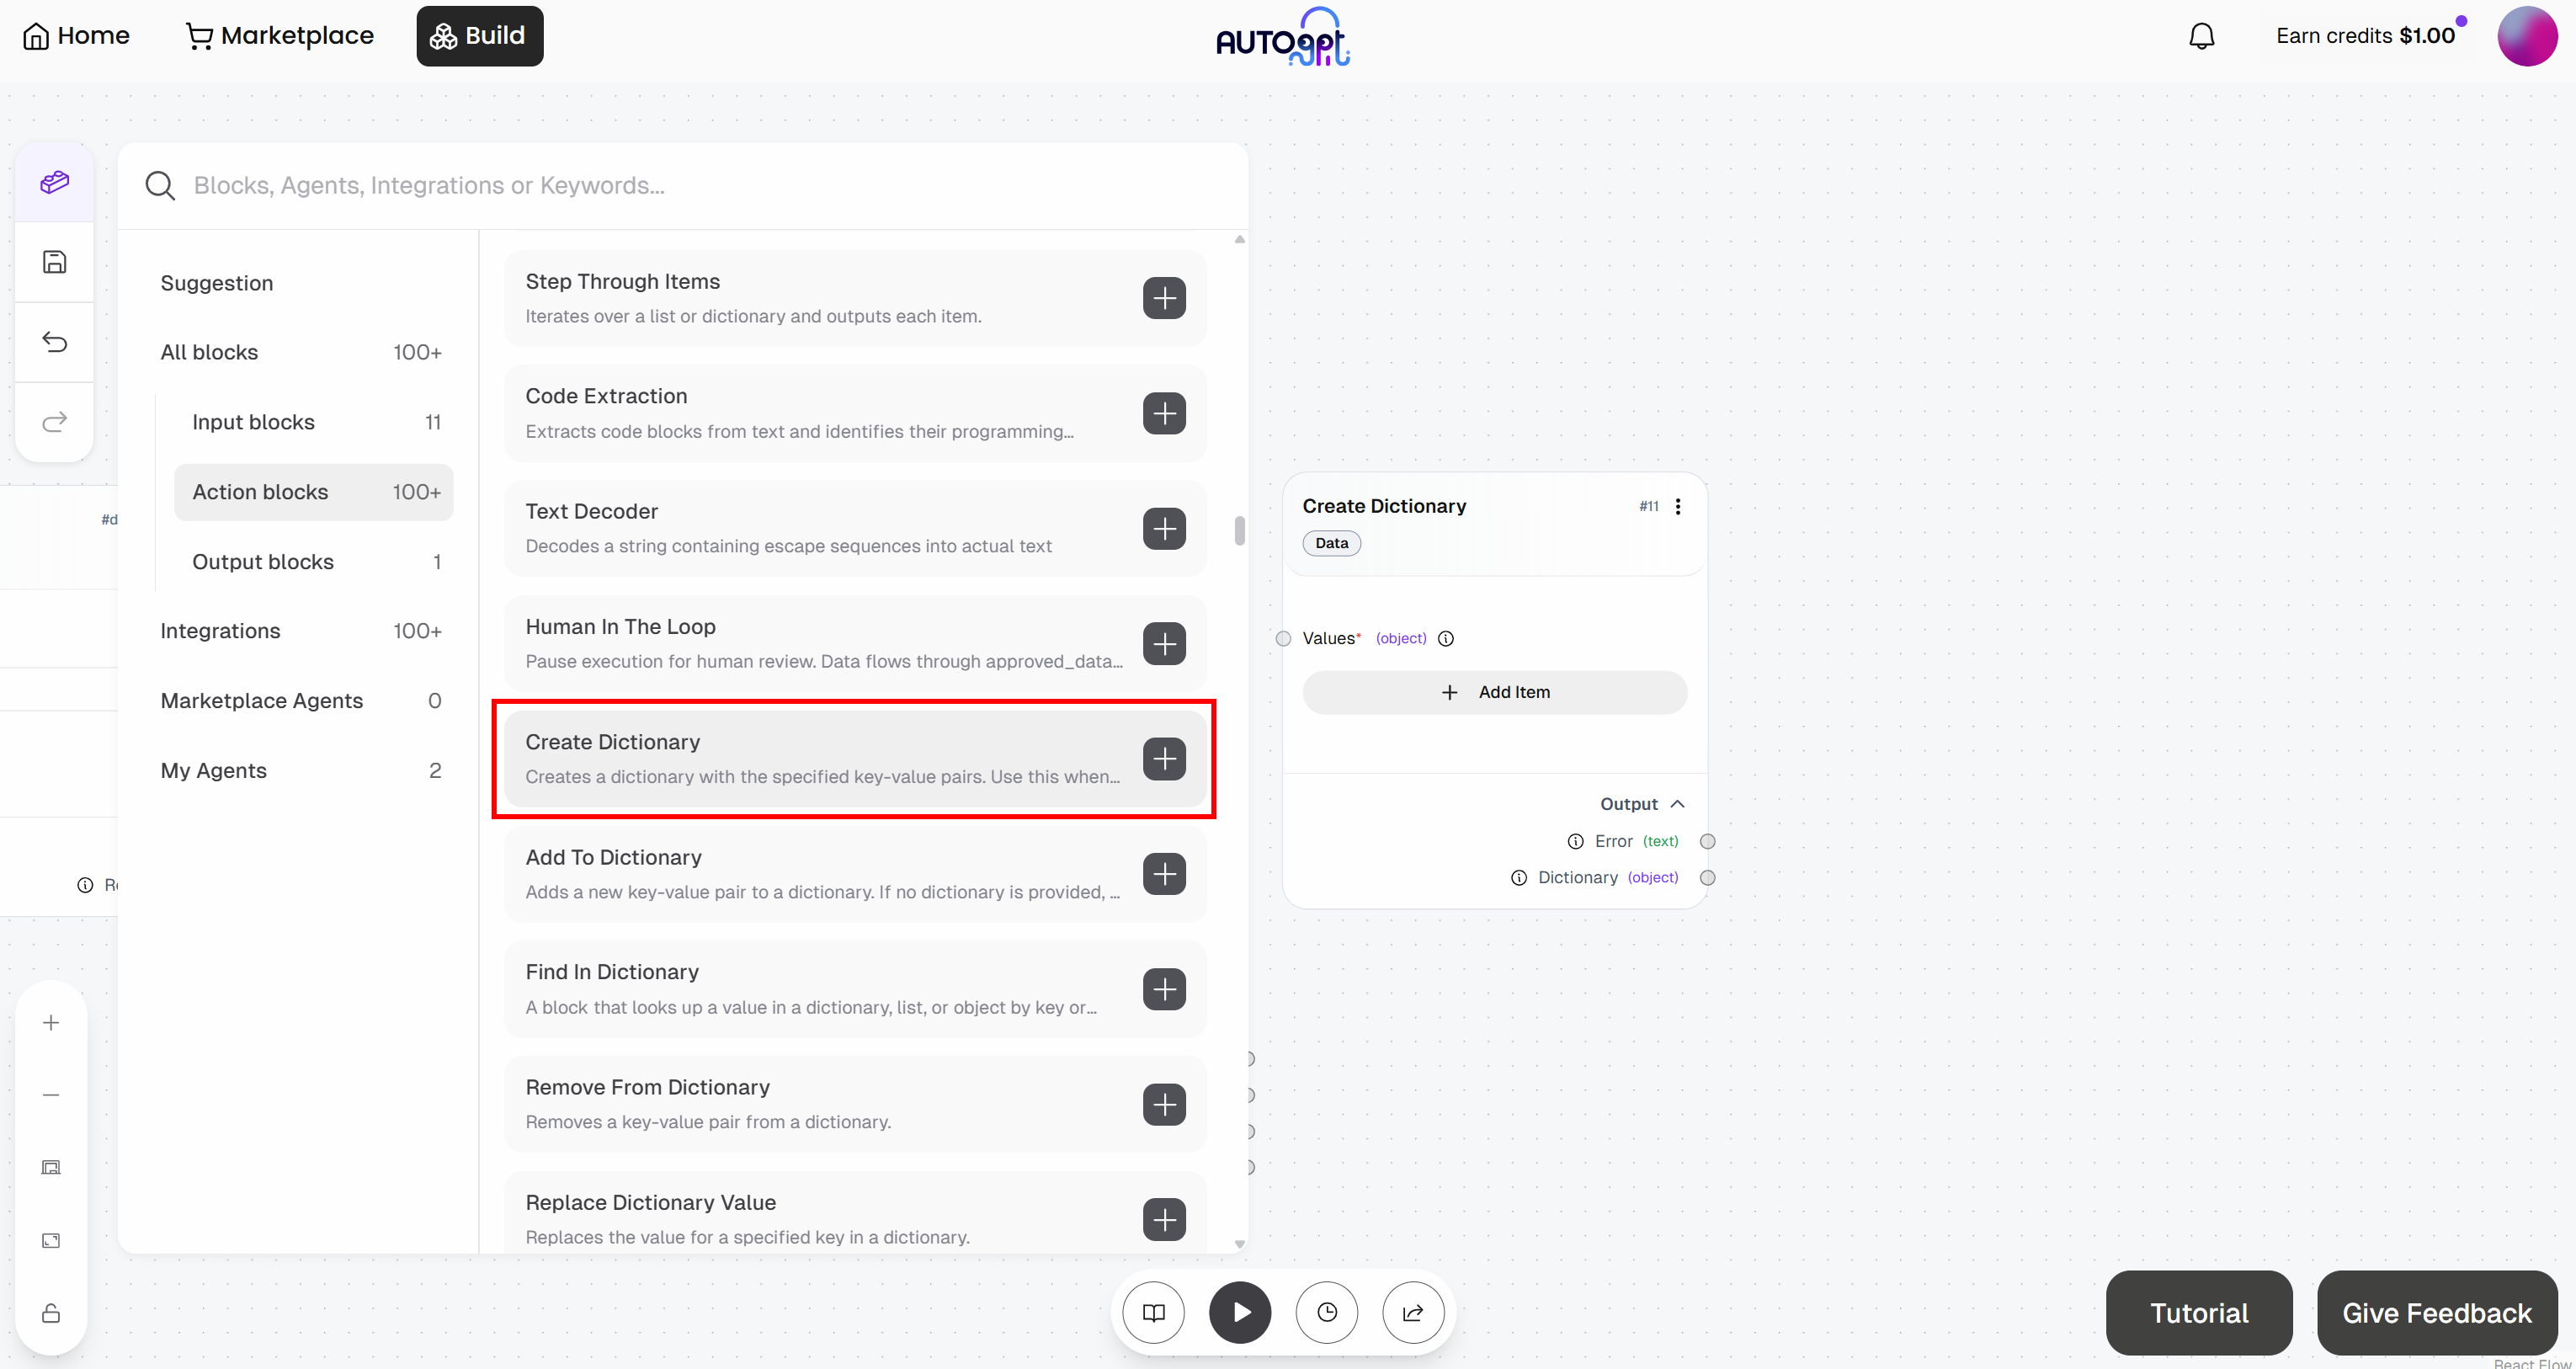Click Add Item on the Create Dictionary node
Viewport: 2576px width, 1369px height.
1494,691
